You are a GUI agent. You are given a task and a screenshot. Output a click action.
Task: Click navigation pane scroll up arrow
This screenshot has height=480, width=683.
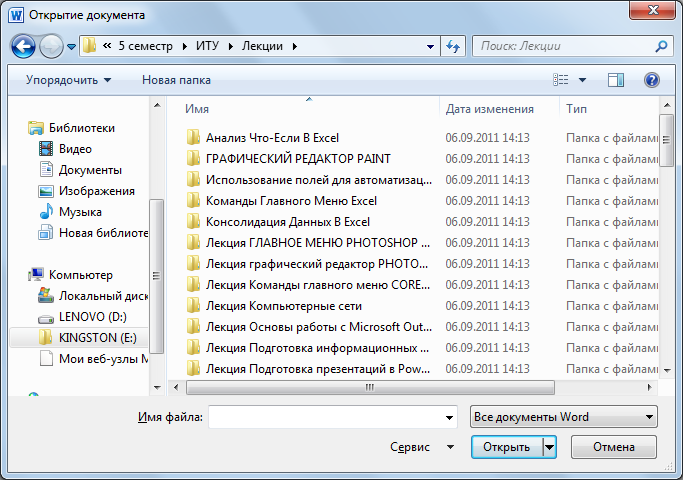[157, 105]
